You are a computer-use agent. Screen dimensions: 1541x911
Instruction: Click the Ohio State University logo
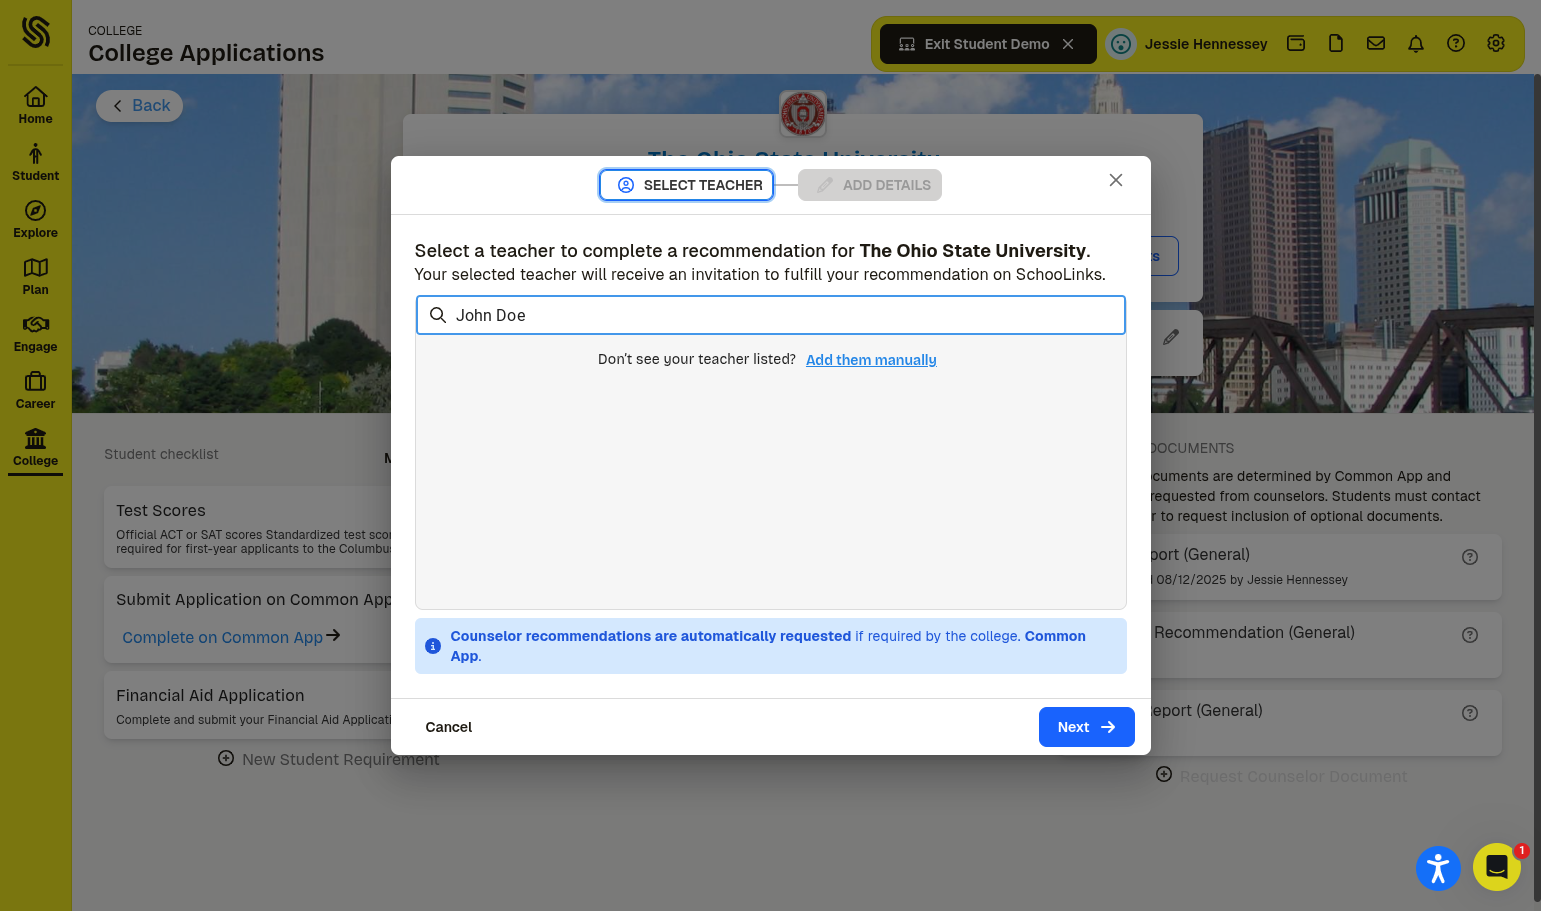[x=803, y=114]
